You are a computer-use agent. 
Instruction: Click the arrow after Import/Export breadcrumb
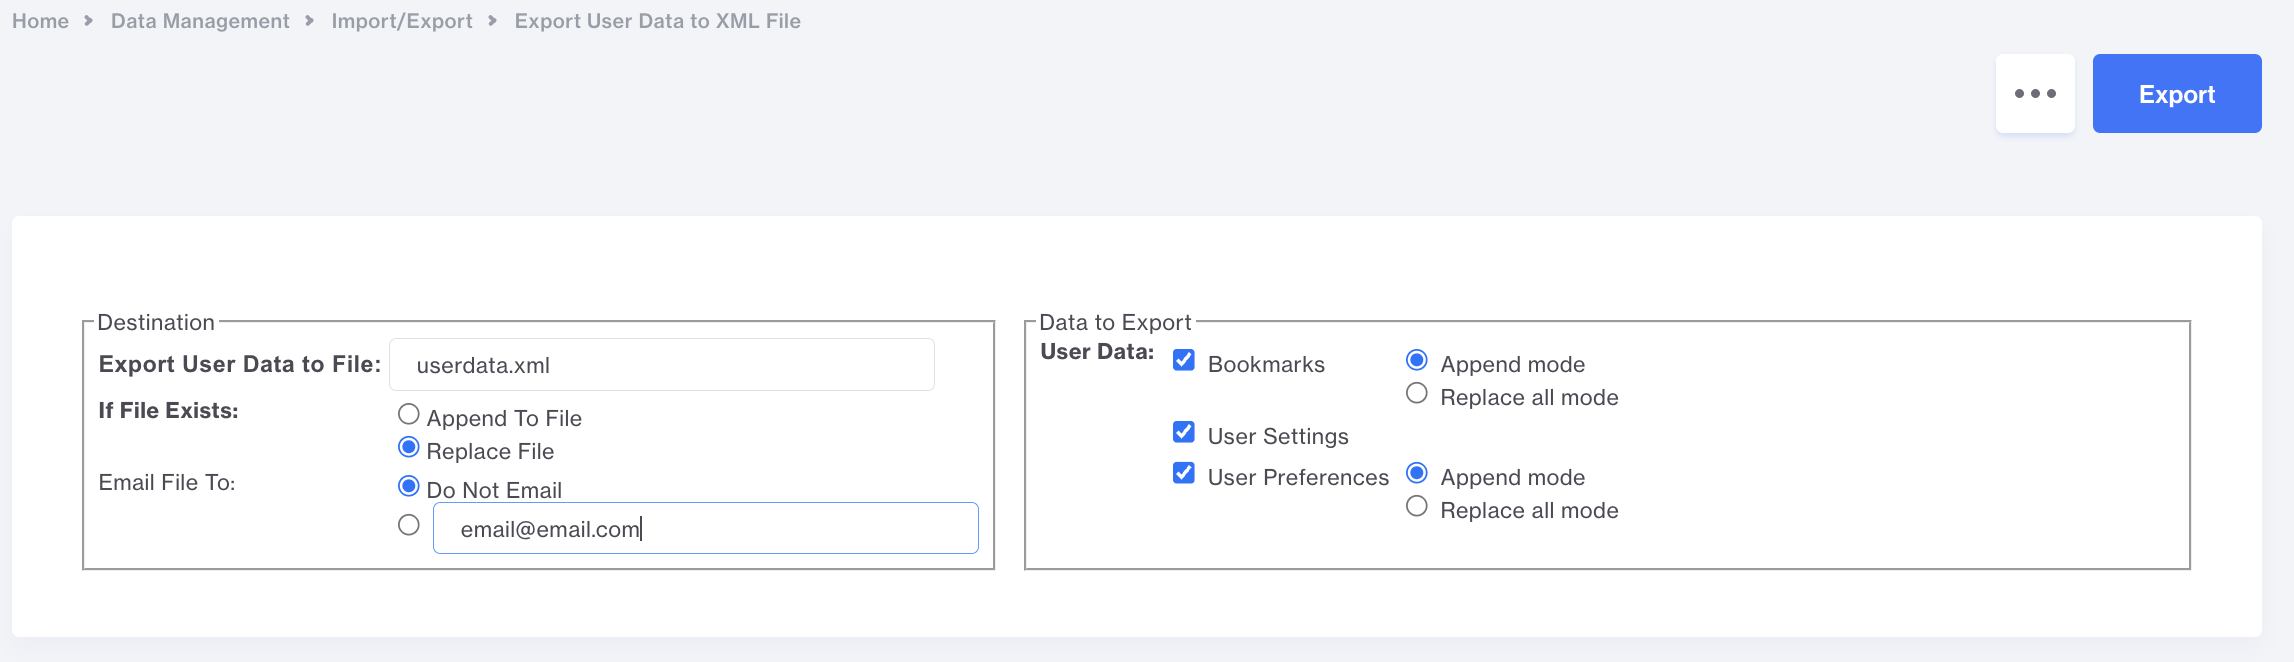click(x=493, y=21)
